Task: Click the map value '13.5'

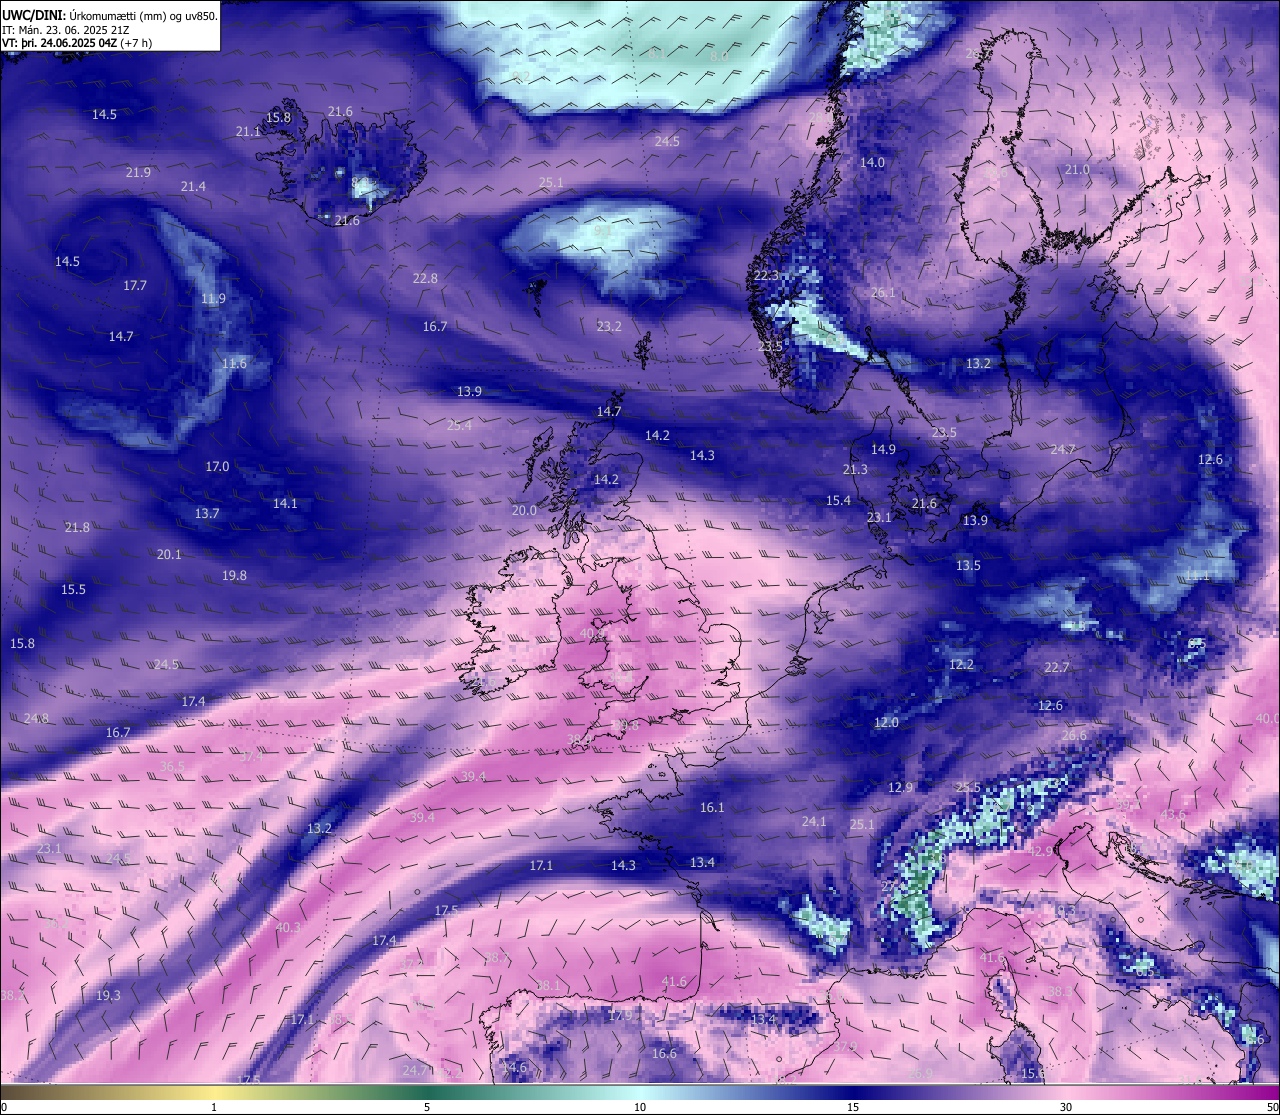Action: [x=968, y=566]
